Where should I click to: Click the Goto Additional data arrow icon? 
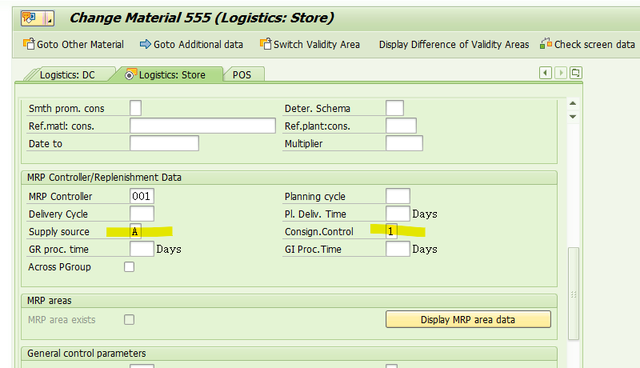(x=145, y=44)
